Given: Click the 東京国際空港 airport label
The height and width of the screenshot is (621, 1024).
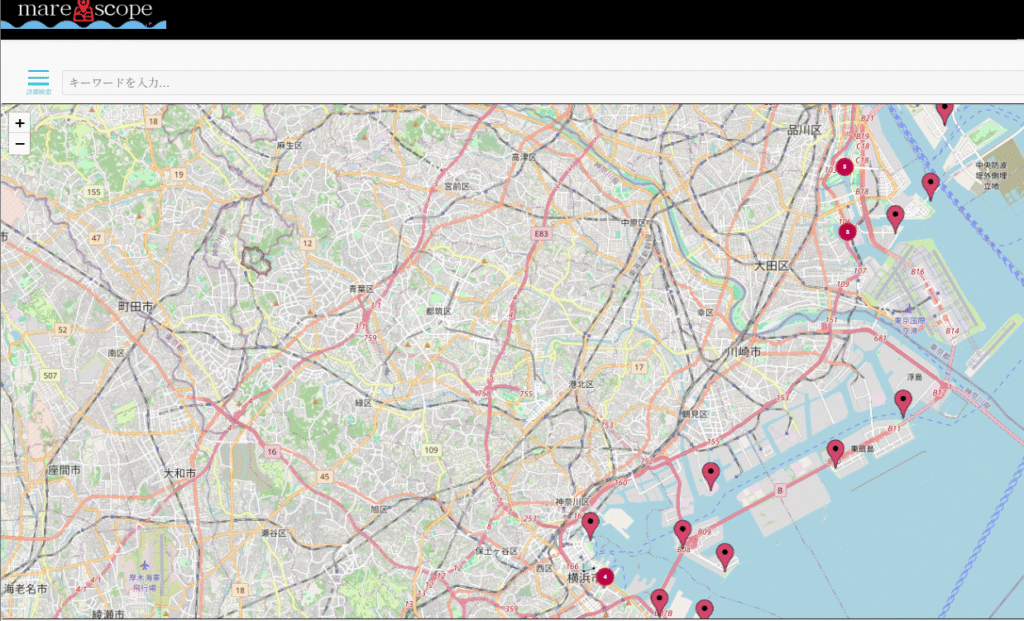Looking at the screenshot, I should click(x=910, y=325).
